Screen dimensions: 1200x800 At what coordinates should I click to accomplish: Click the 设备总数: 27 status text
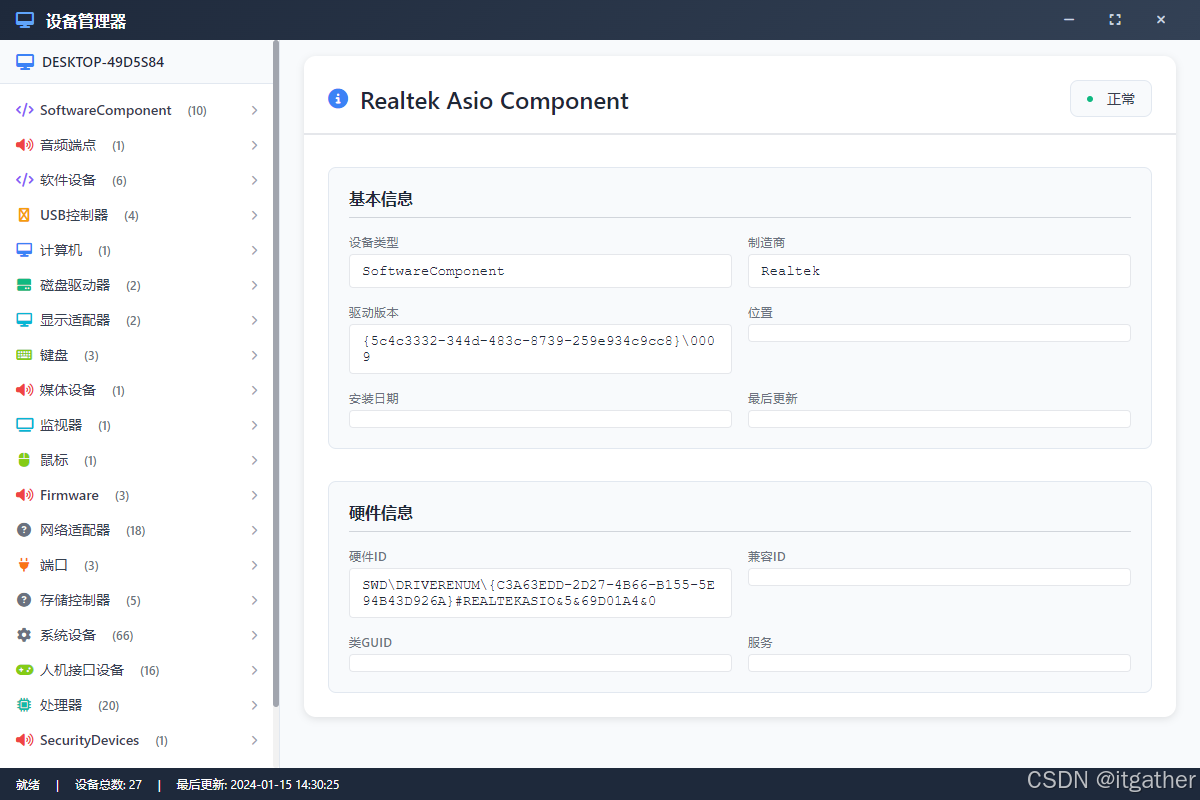[108, 785]
